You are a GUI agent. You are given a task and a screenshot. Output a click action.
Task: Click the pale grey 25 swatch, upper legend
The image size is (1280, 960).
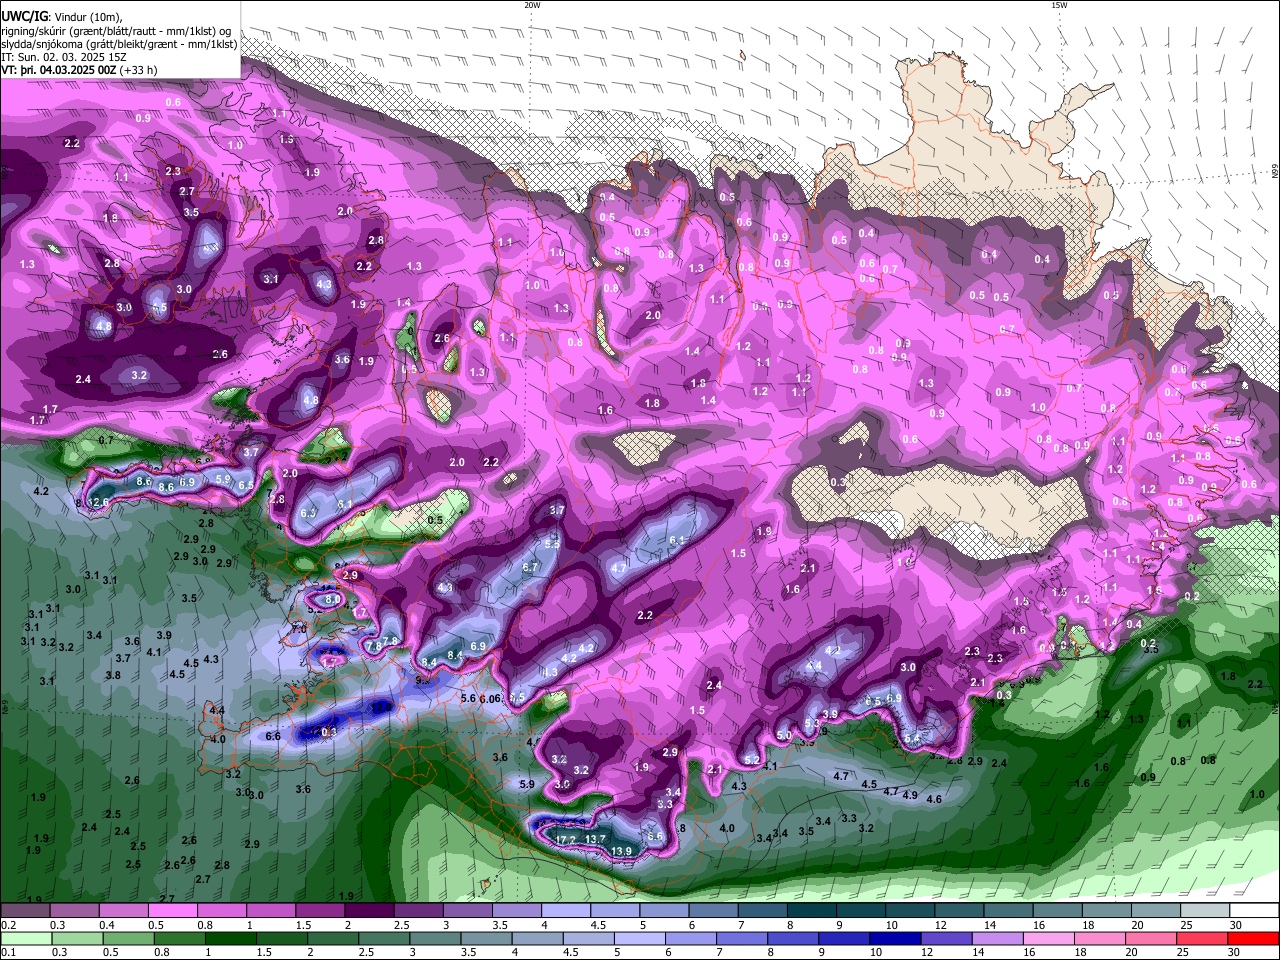(1205, 911)
